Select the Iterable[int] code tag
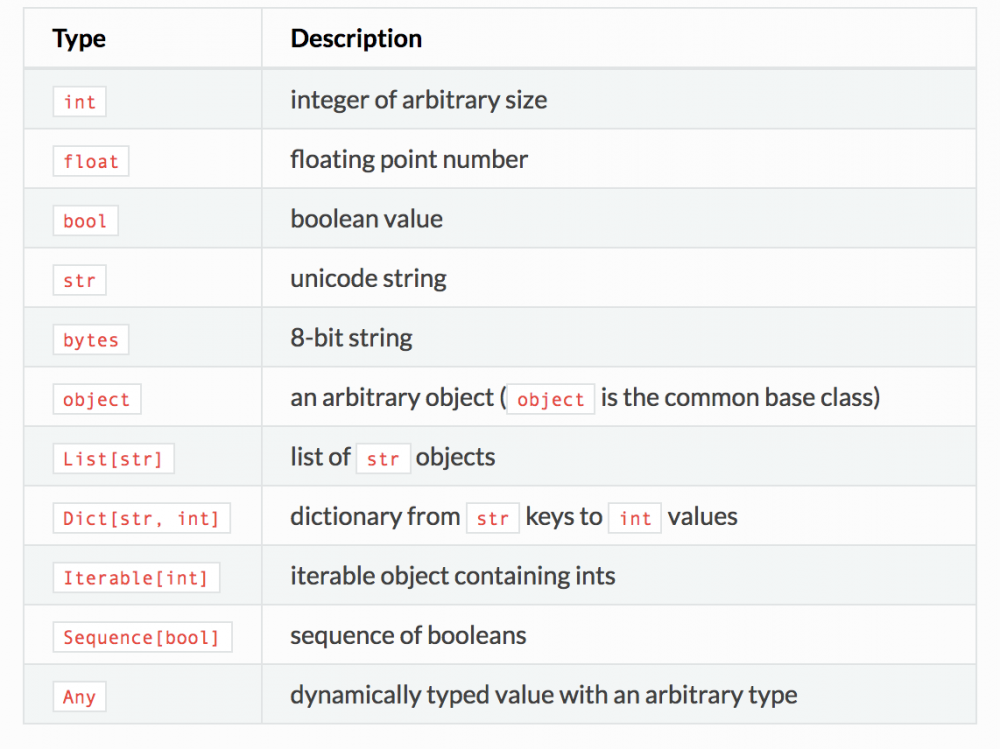Image resolution: width=1000 pixels, height=749 pixels. tap(135, 578)
